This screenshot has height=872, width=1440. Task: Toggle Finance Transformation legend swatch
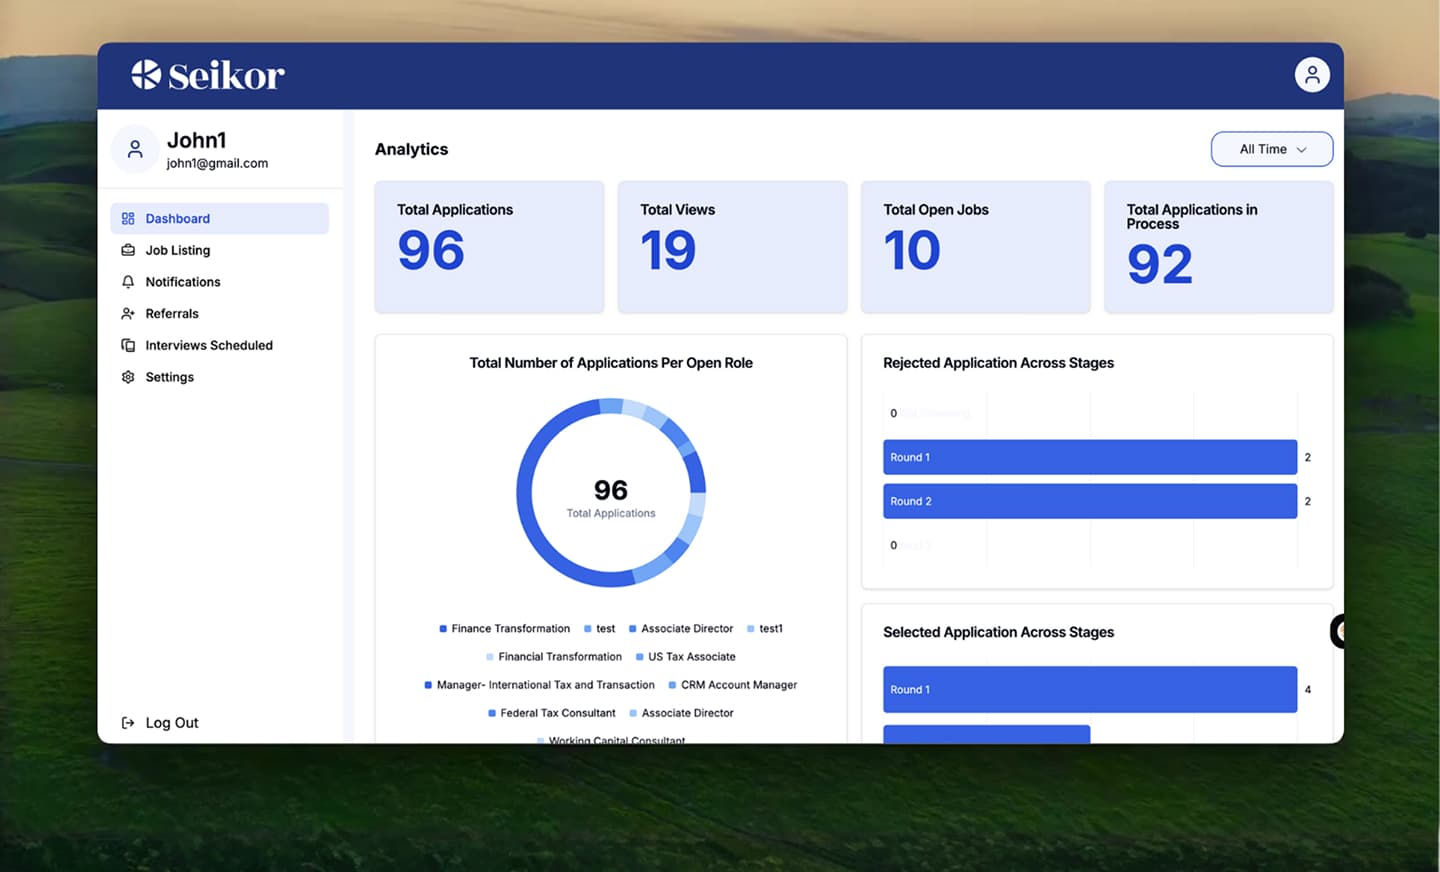pyautogui.click(x=443, y=629)
